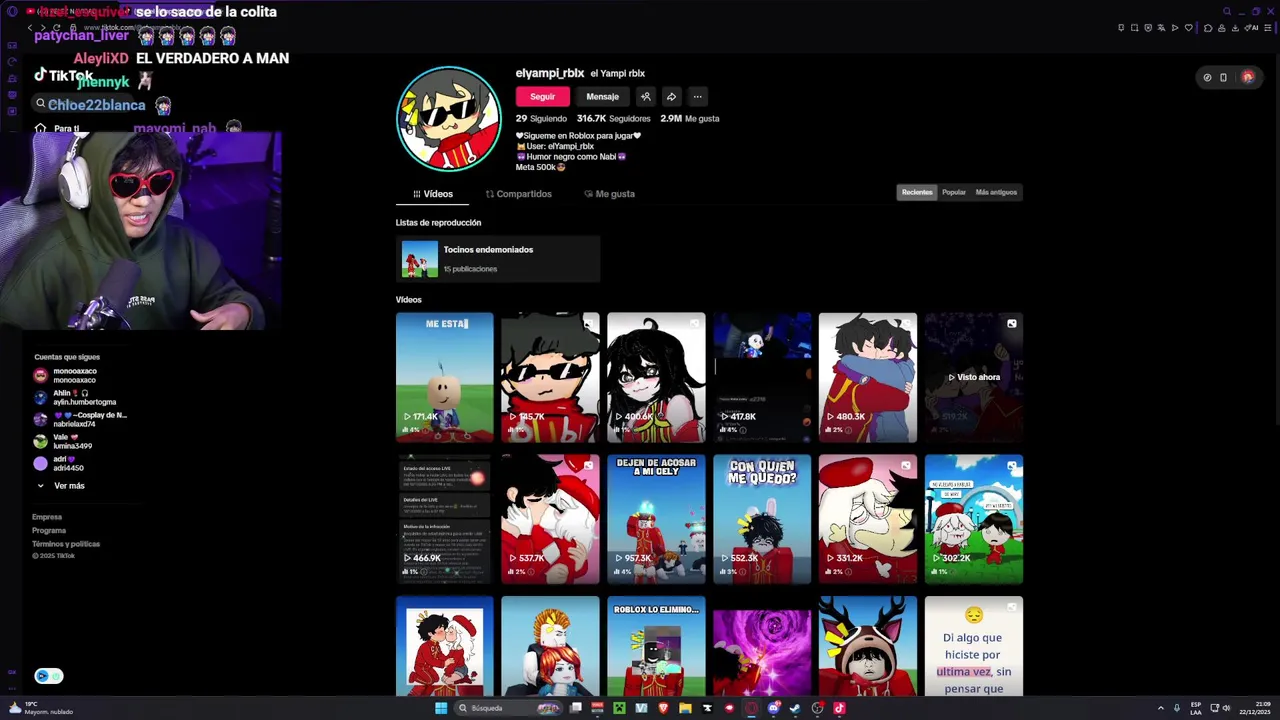Click the browser ad-block shield icon
This screenshot has width=1280, height=720.
(x=1148, y=28)
